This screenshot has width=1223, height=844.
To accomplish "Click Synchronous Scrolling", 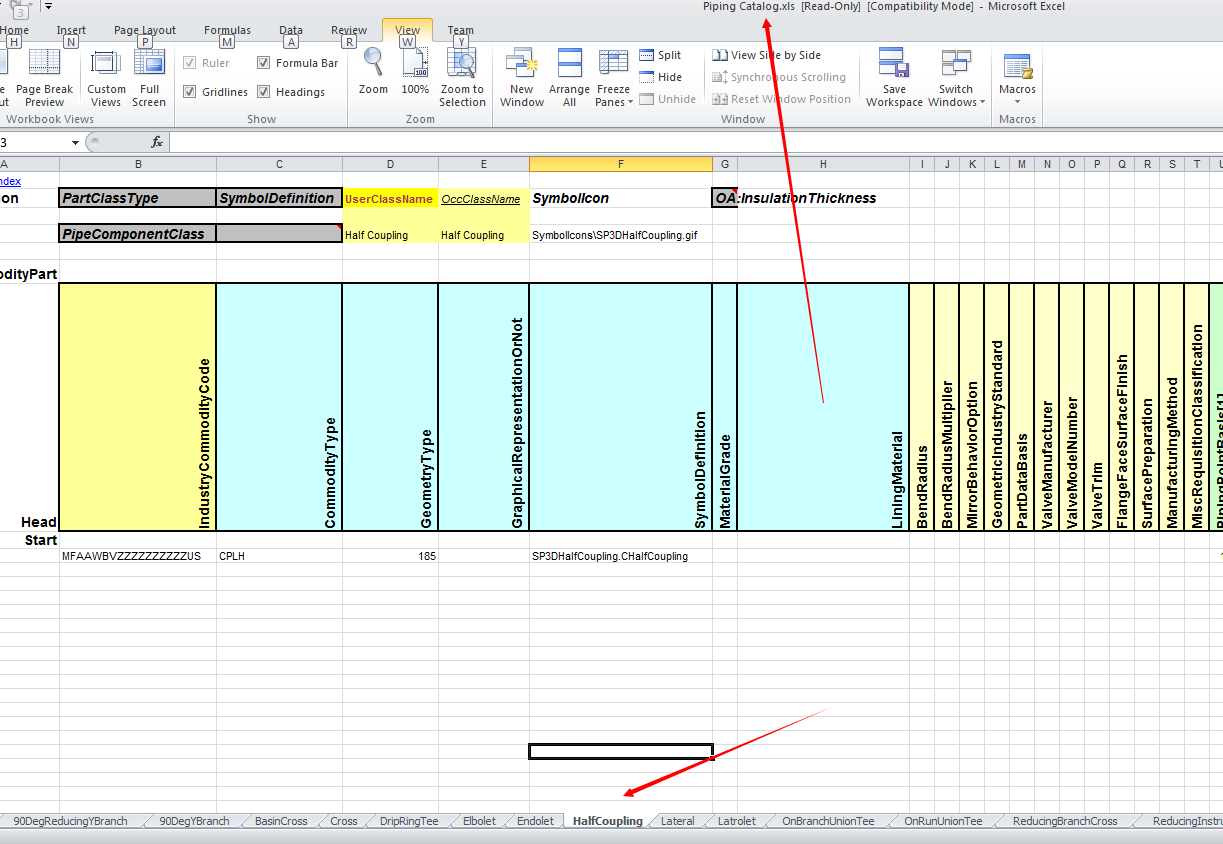I will [778, 77].
